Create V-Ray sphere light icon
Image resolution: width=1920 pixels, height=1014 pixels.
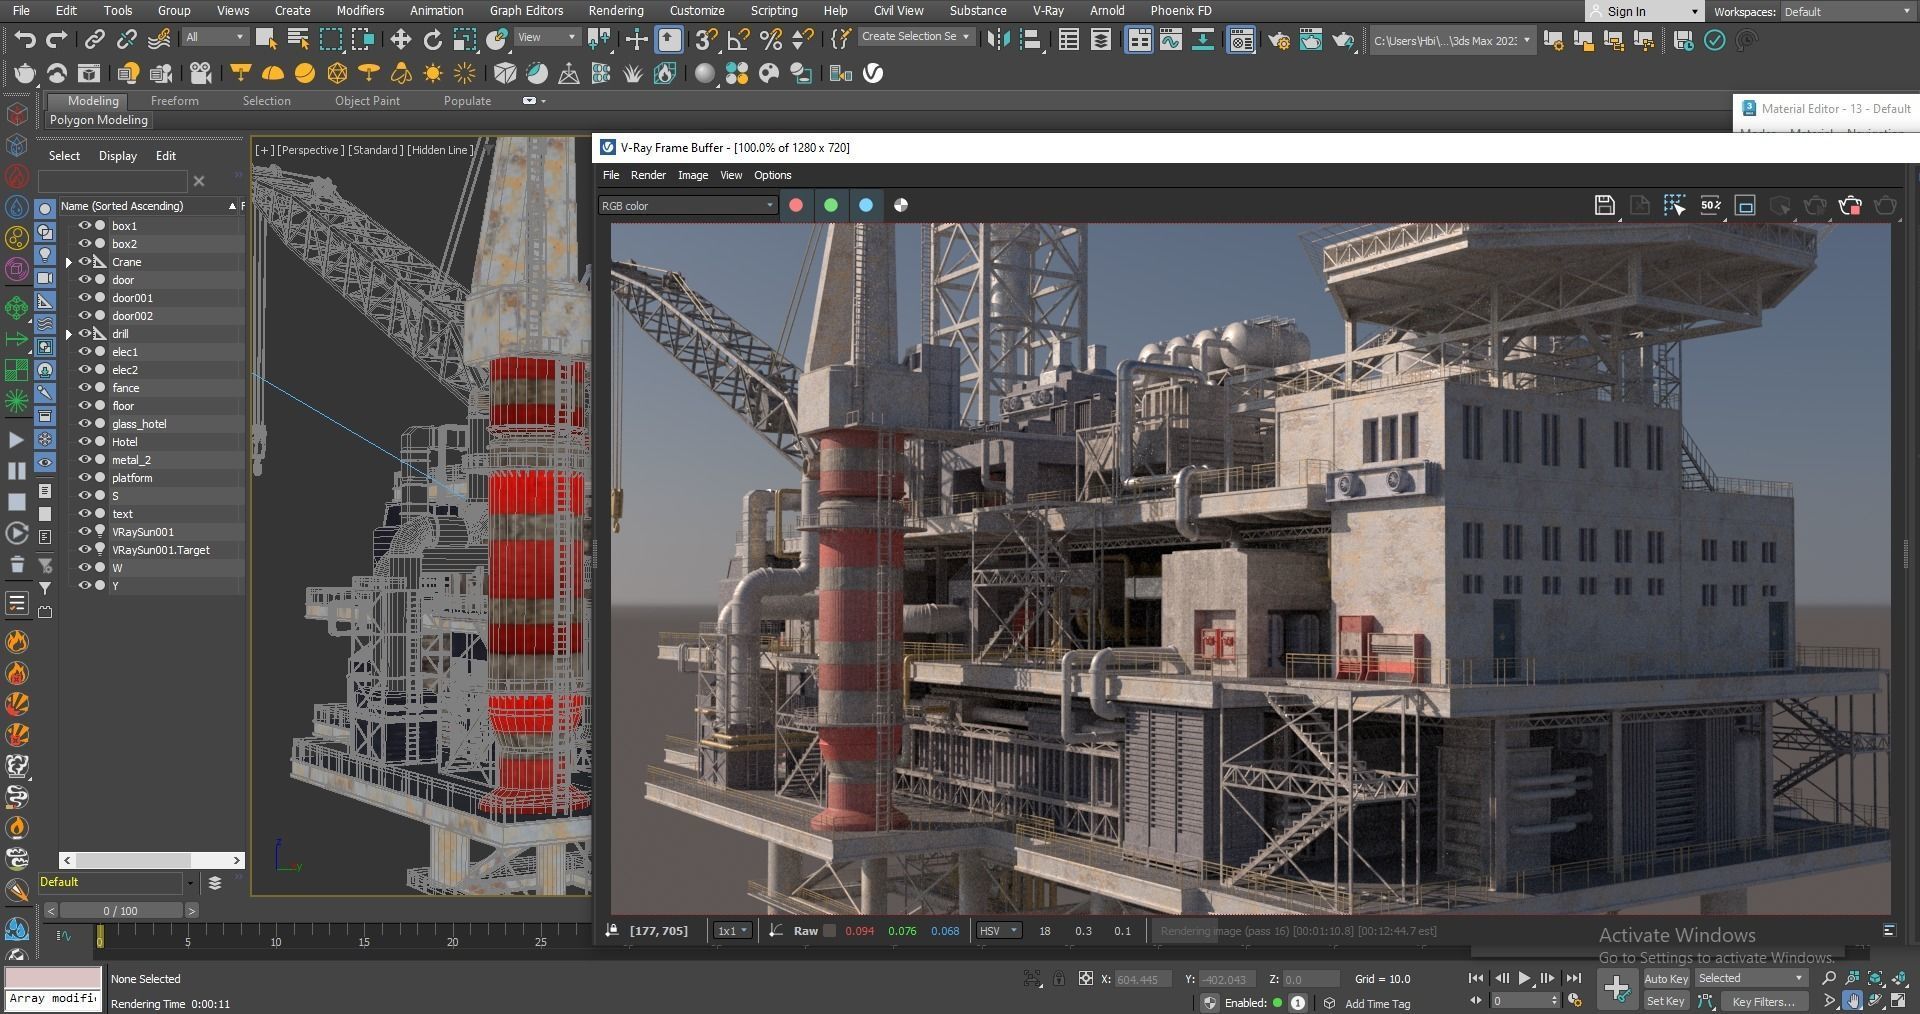(305, 74)
